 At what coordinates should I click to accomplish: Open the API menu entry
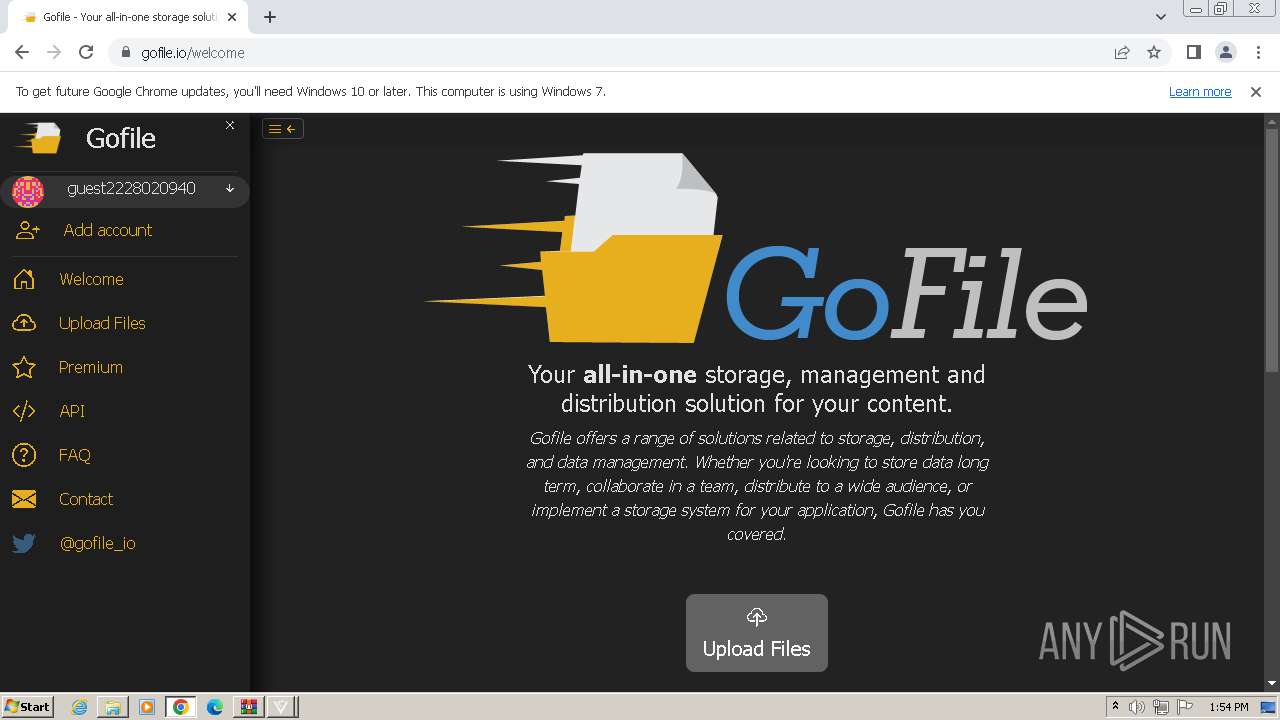(x=72, y=411)
